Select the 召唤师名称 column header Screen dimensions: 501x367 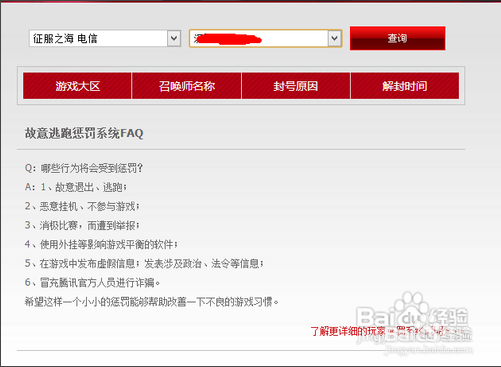click(187, 86)
